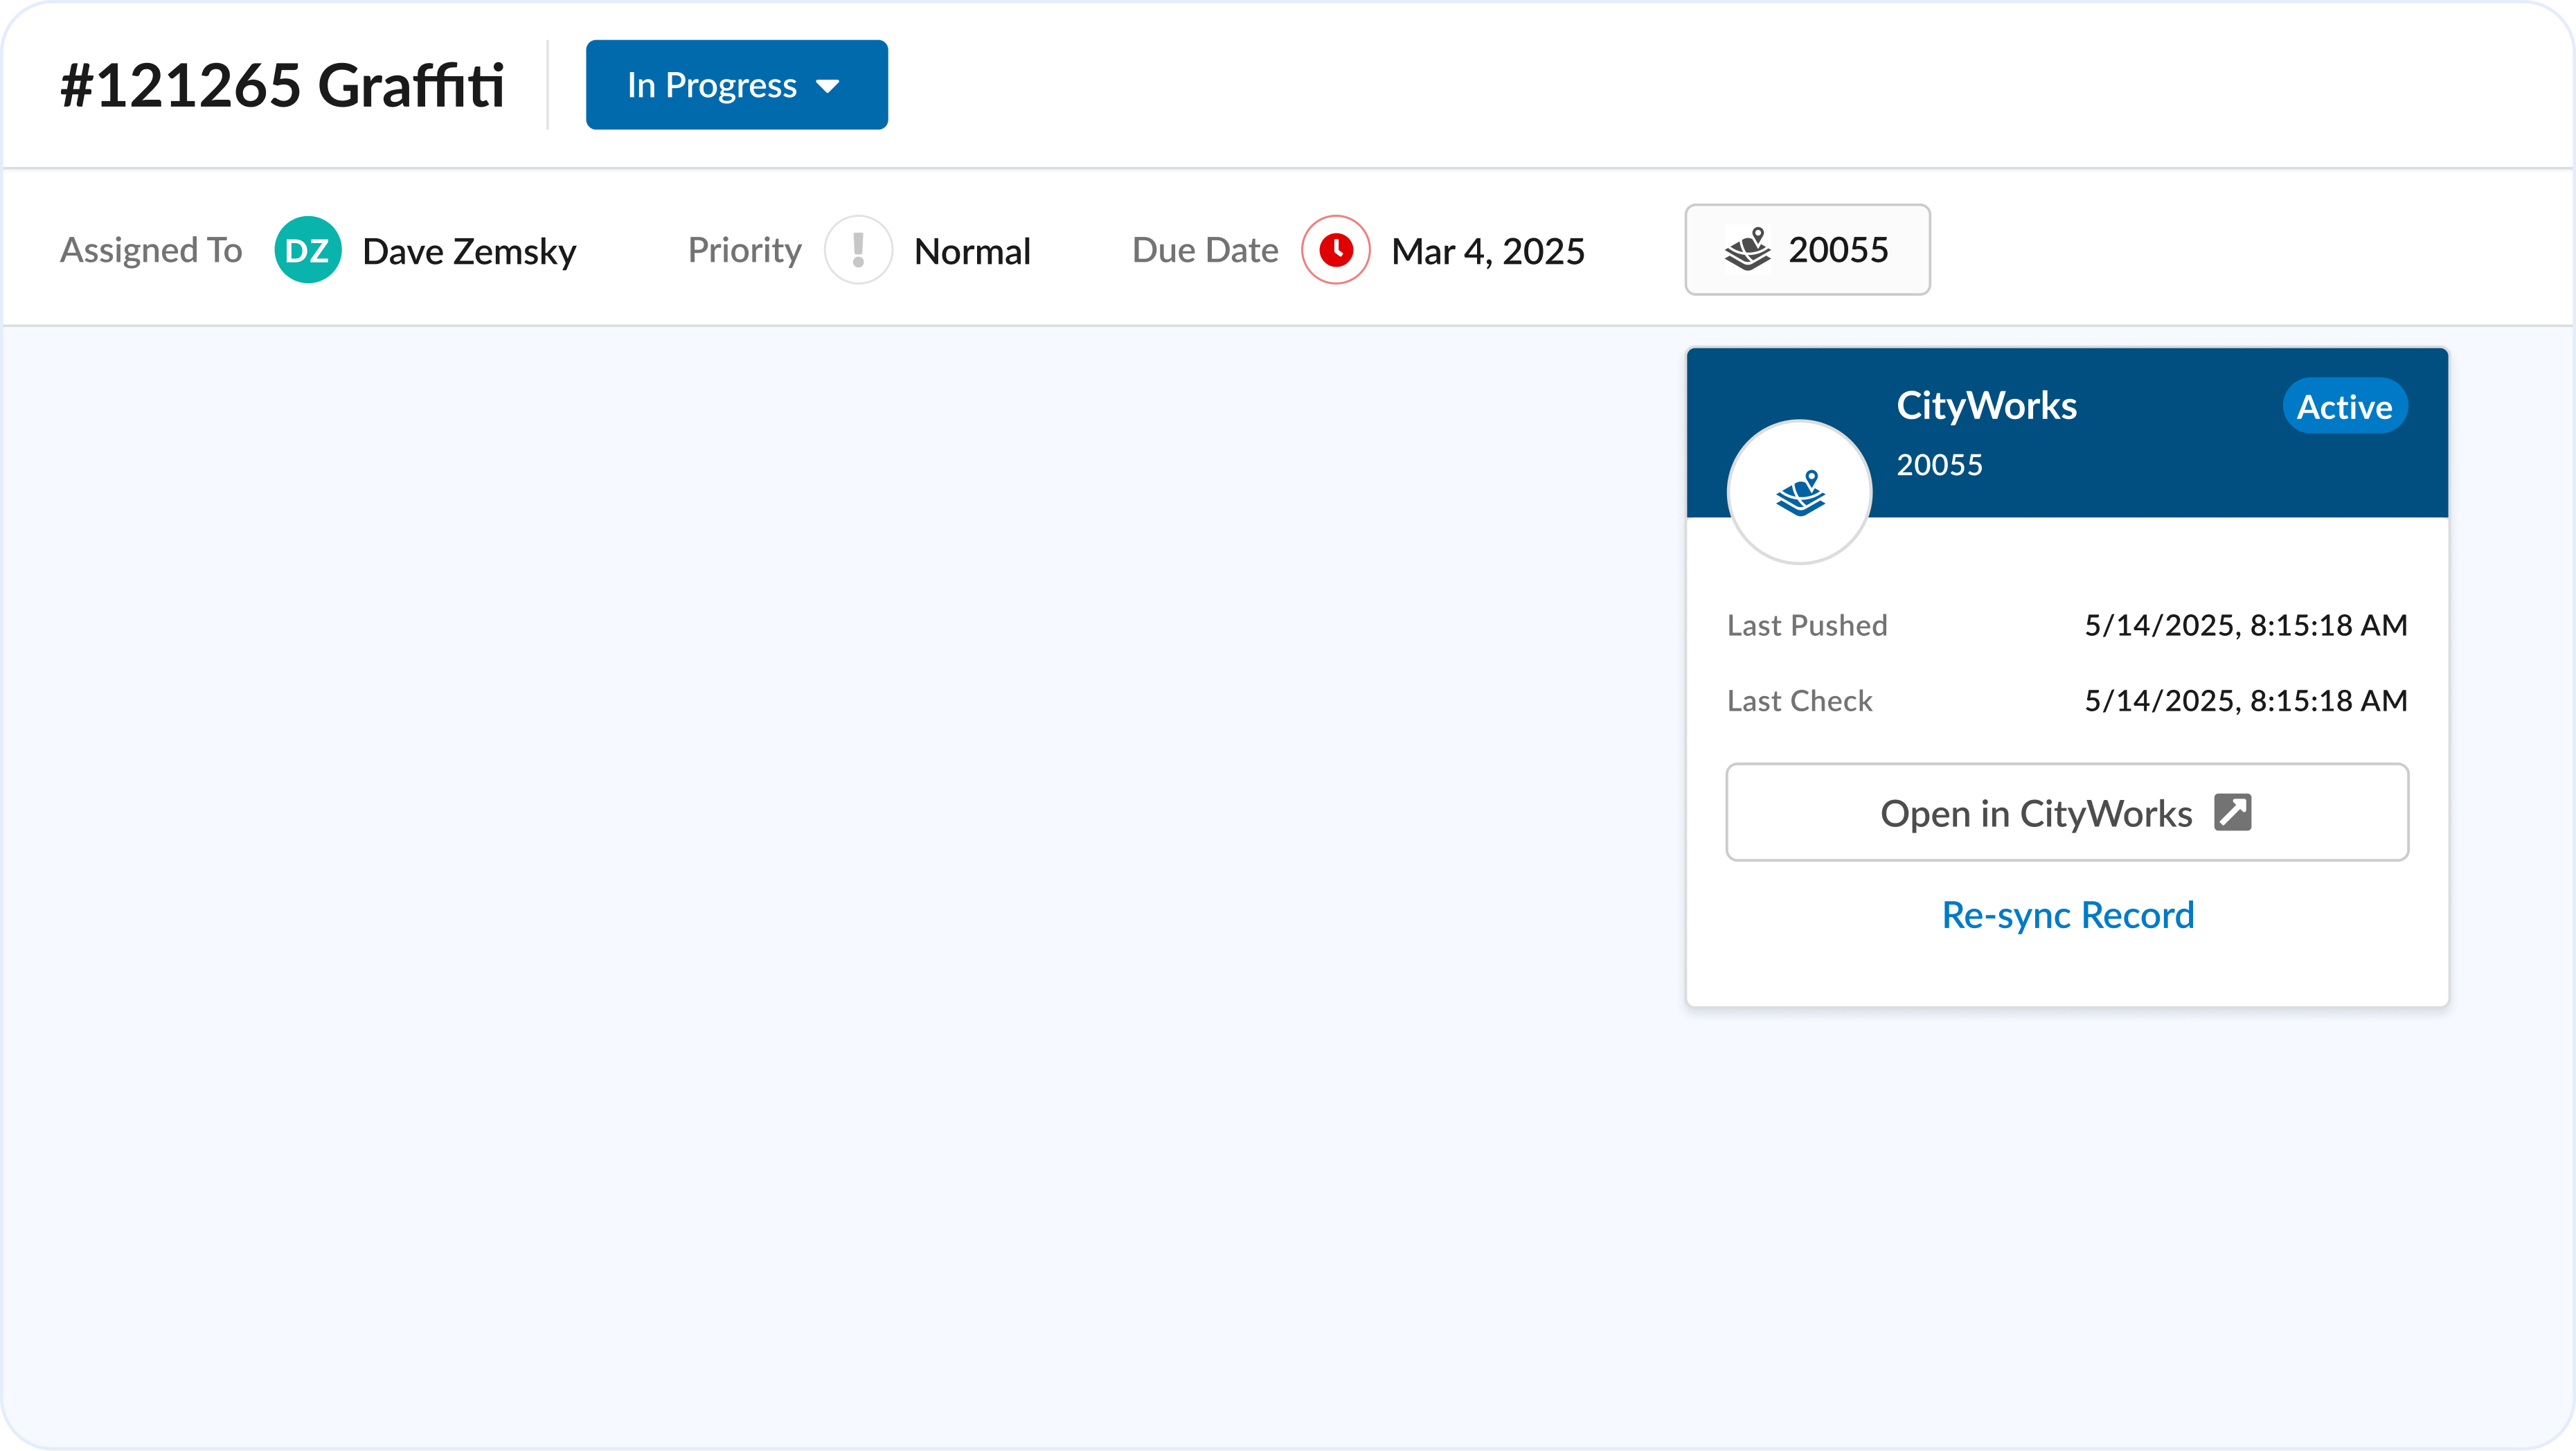
Task: Click the dropdown caret beside In Progress
Action: tap(827, 86)
